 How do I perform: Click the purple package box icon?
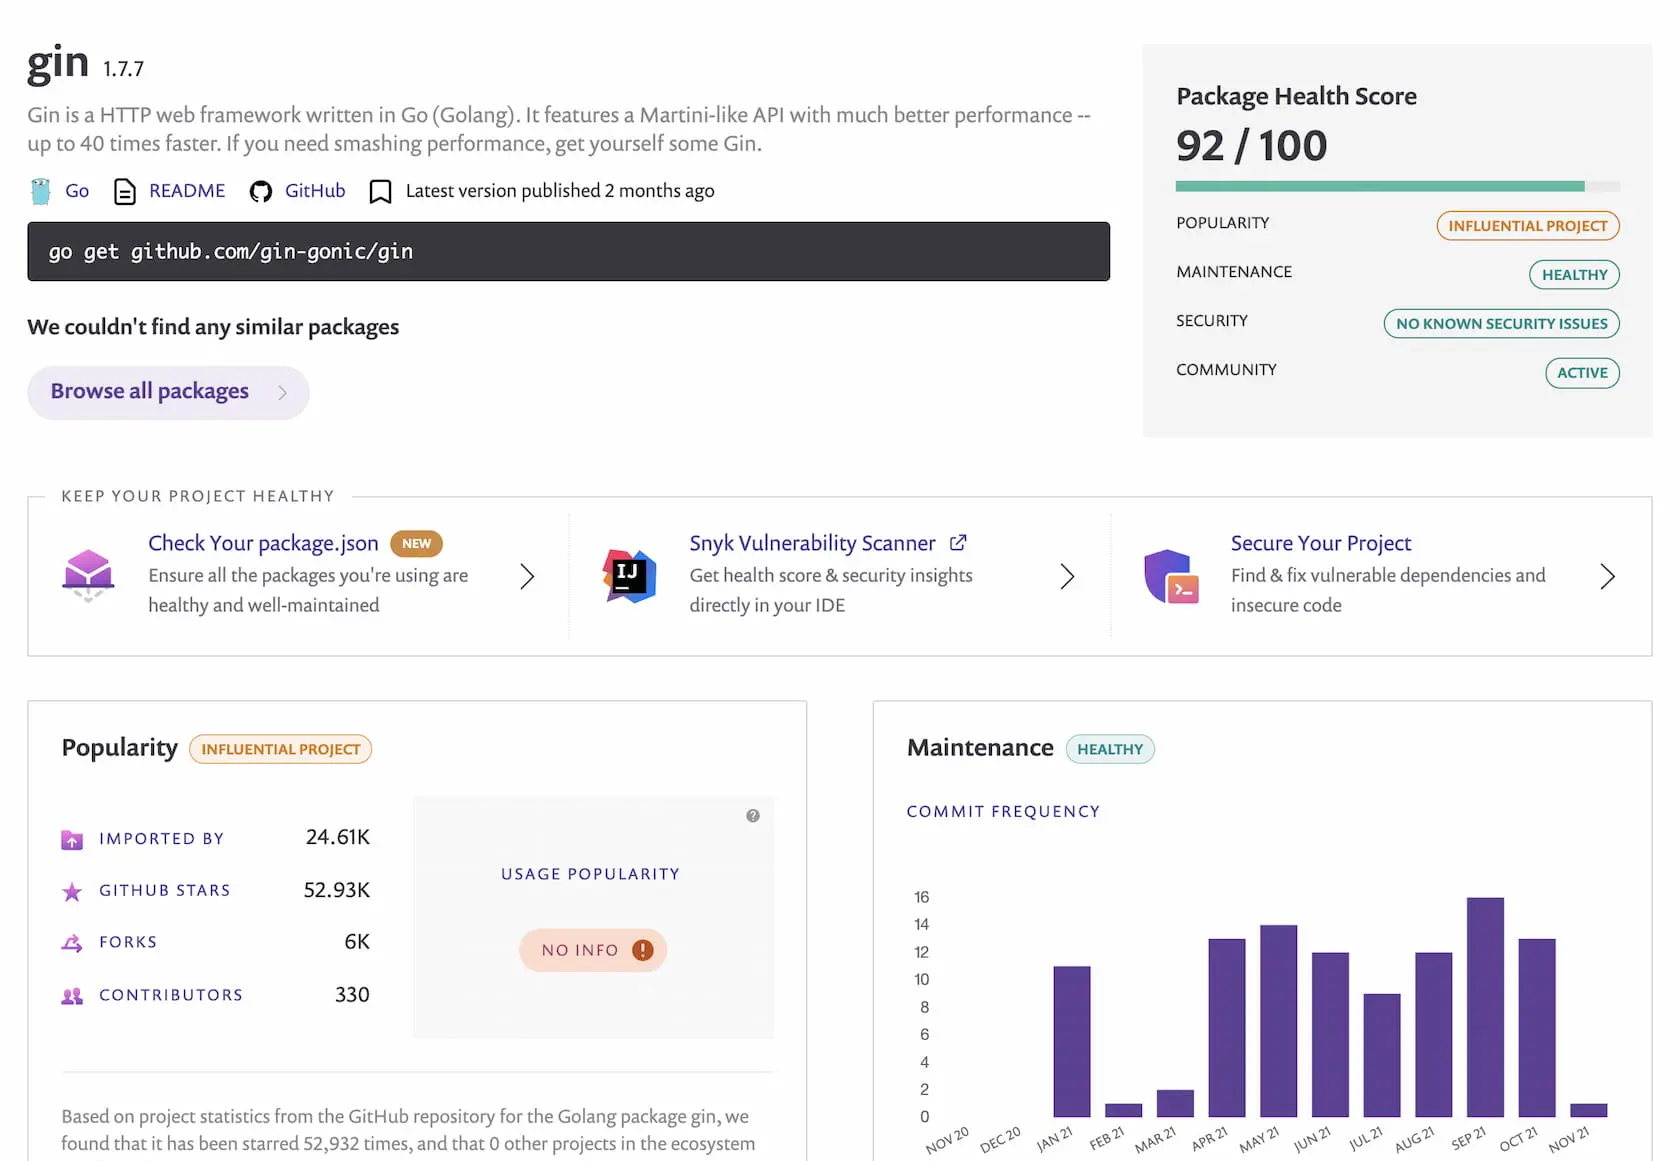pyautogui.click(x=88, y=575)
